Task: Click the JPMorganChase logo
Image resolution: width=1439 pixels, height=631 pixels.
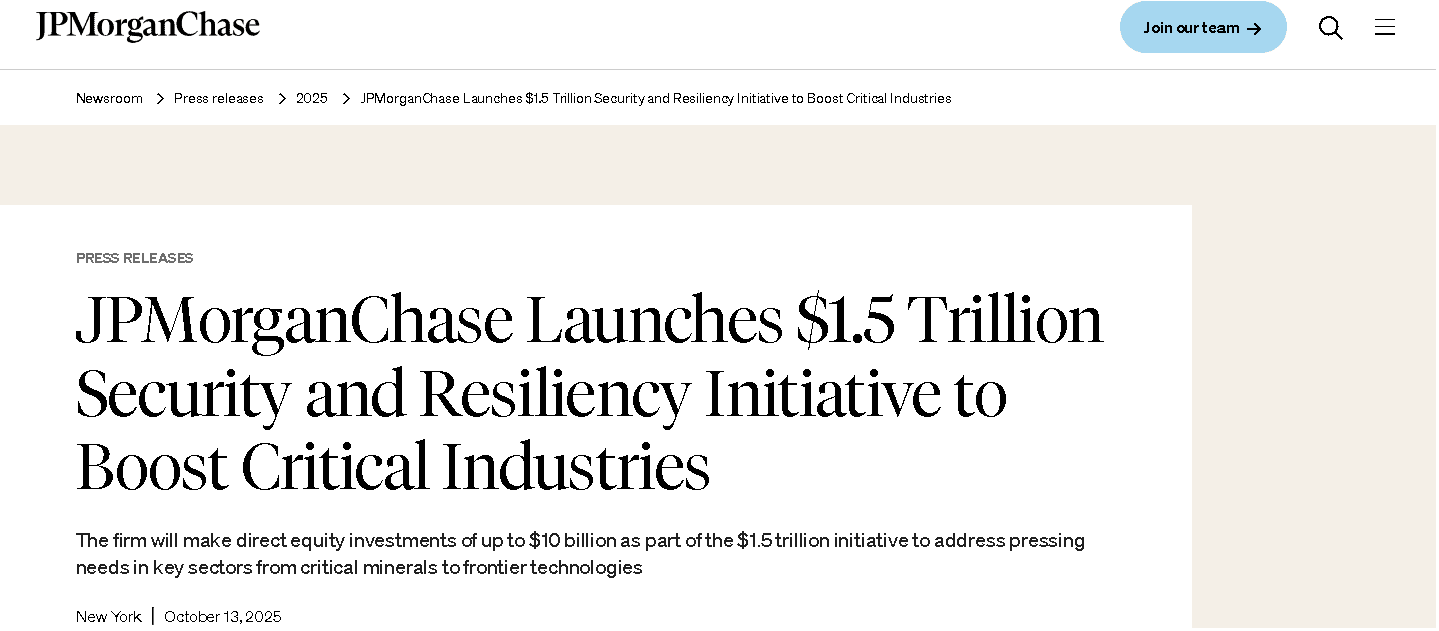Action: (148, 26)
